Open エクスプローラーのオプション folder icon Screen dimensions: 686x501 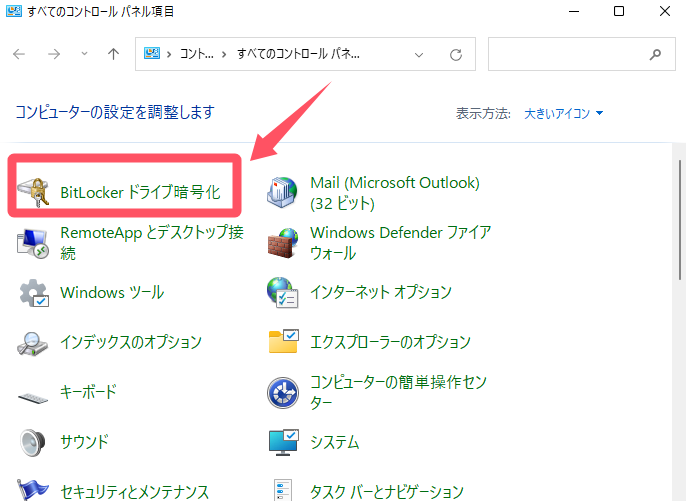pyautogui.click(x=283, y=343)
